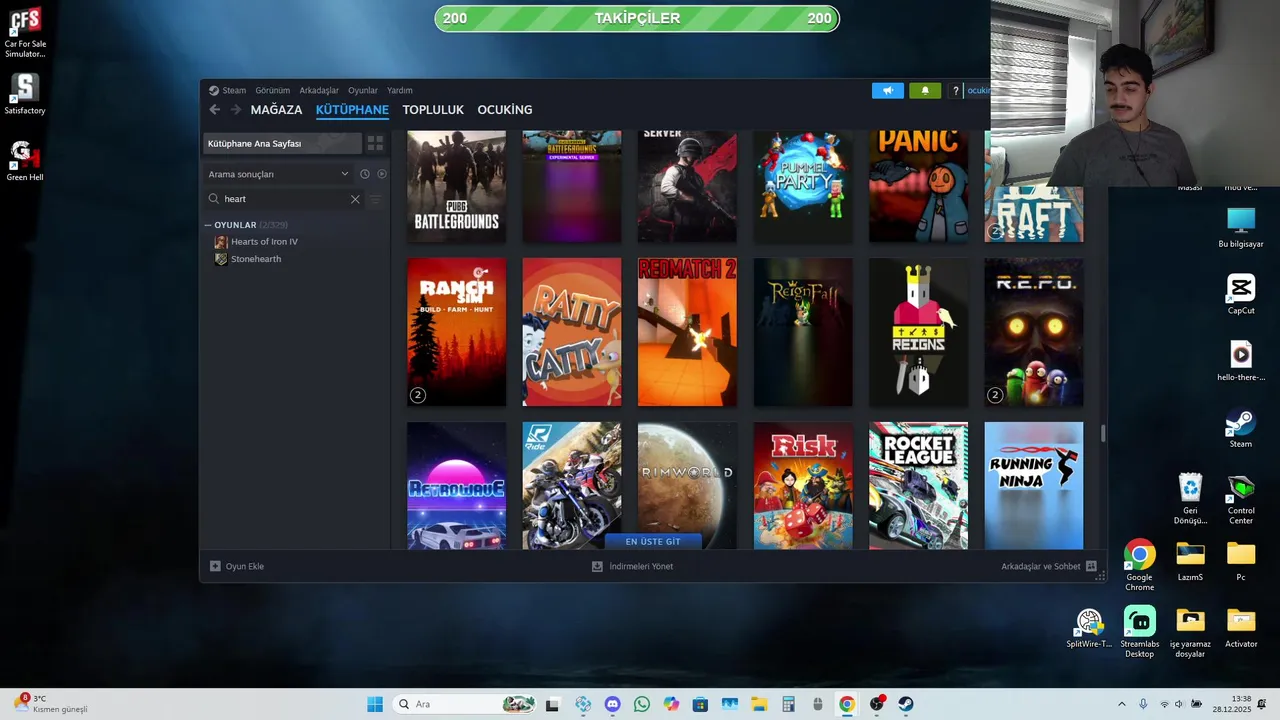Click the Steam icon in taskbar
Screen dimensions: 1280x720
tap(906, 704)
